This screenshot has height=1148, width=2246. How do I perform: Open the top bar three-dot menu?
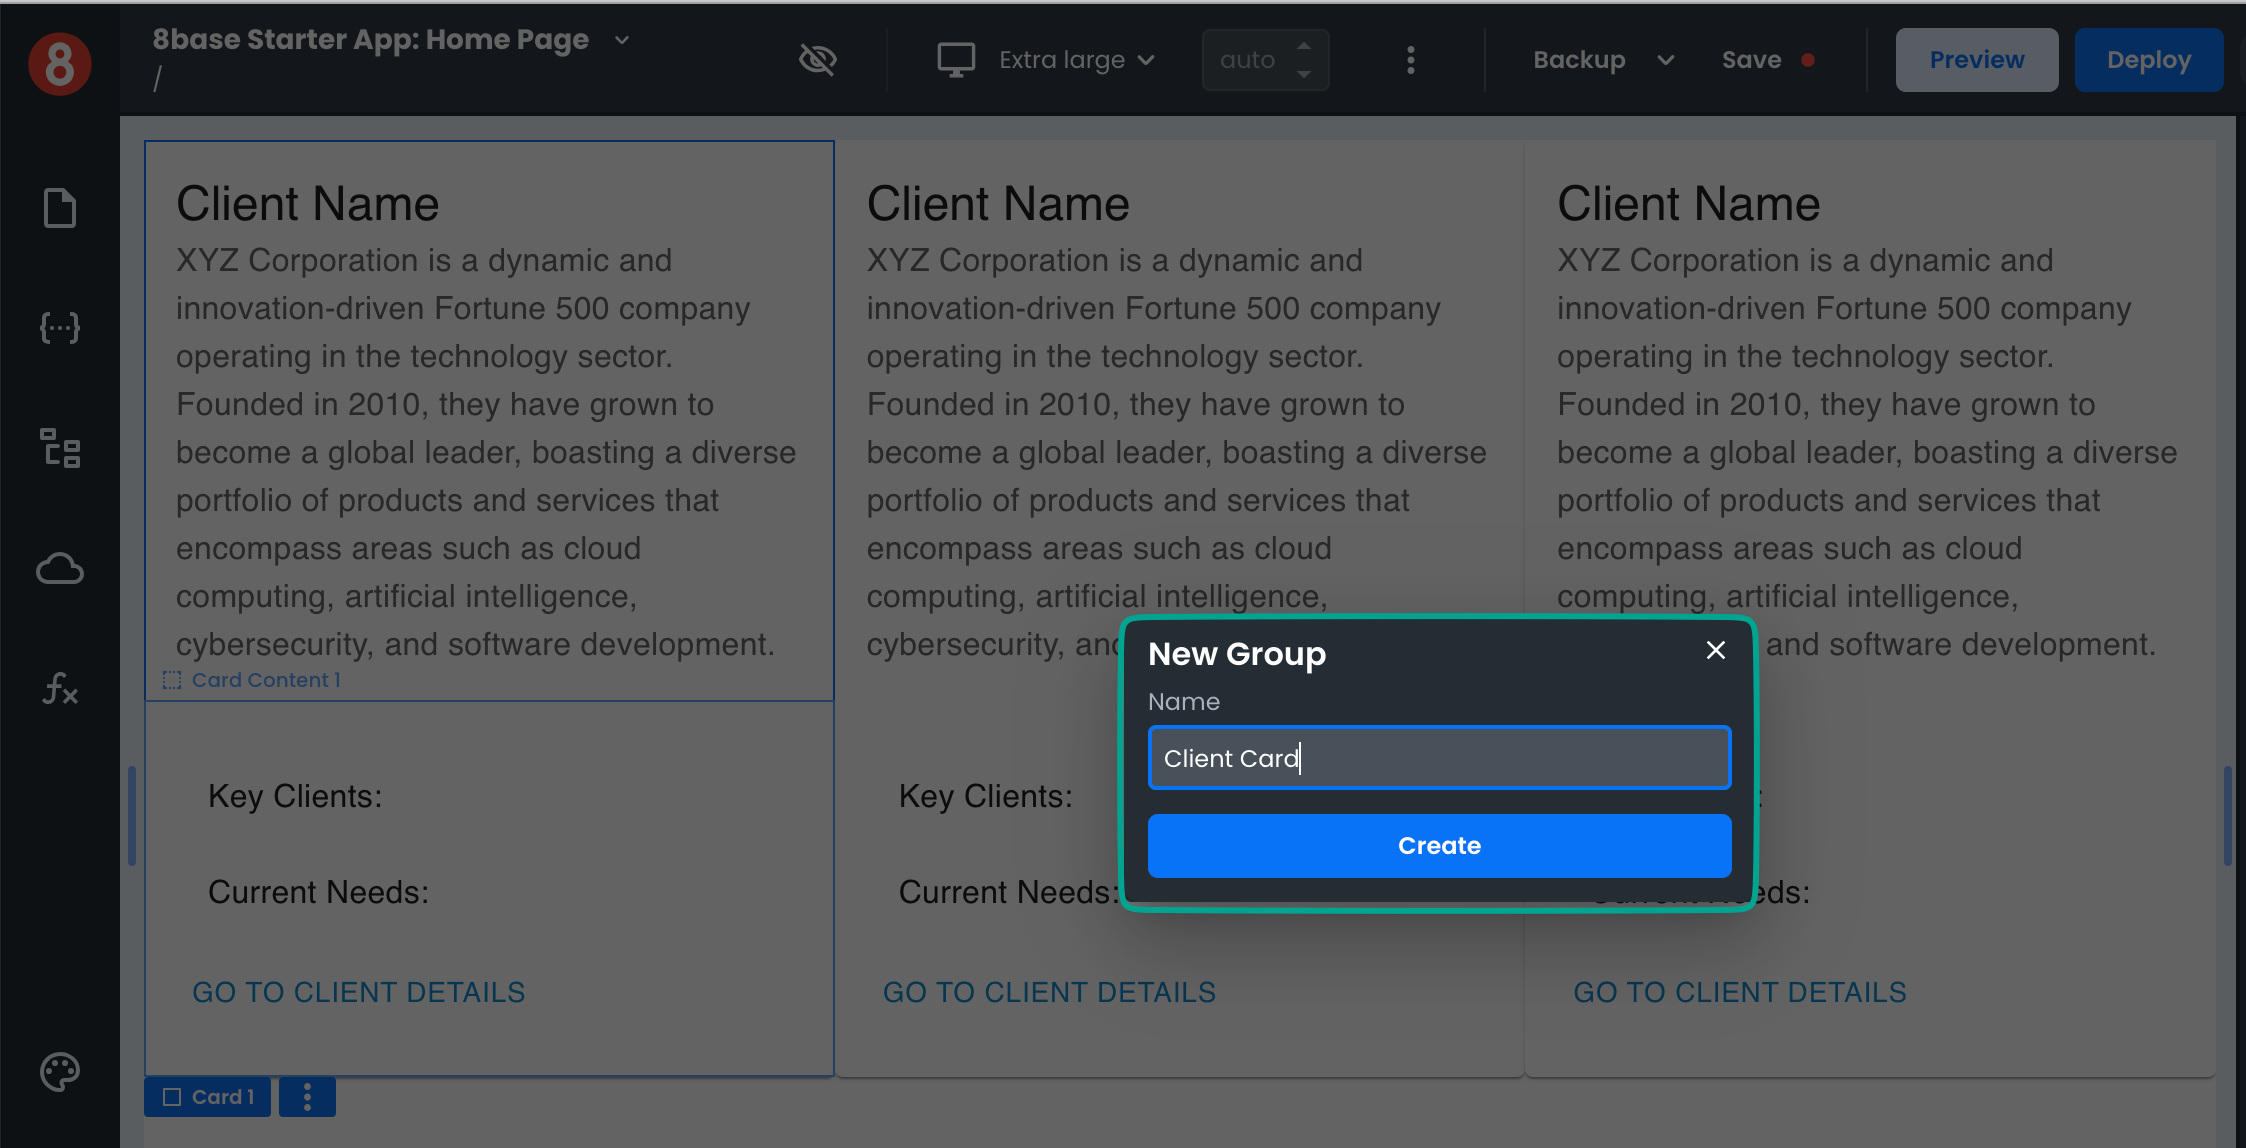click(x=1410, y=60)
